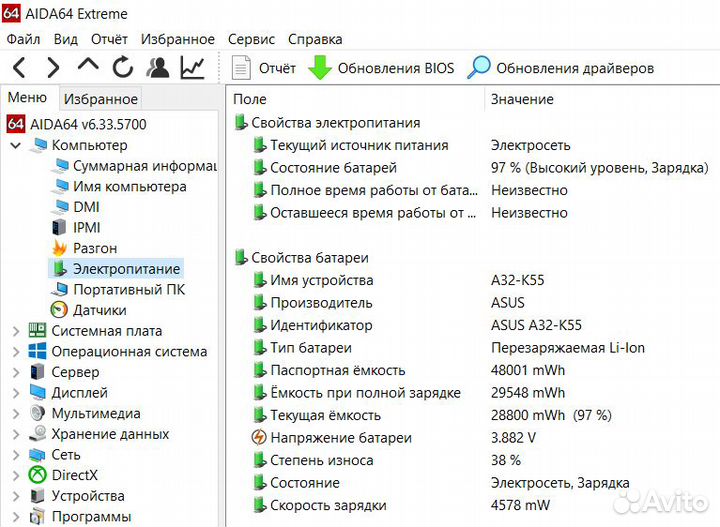Click the lightning icon beside Напряжение батареи
Viewport: 720px width, 527px height.
259,437
